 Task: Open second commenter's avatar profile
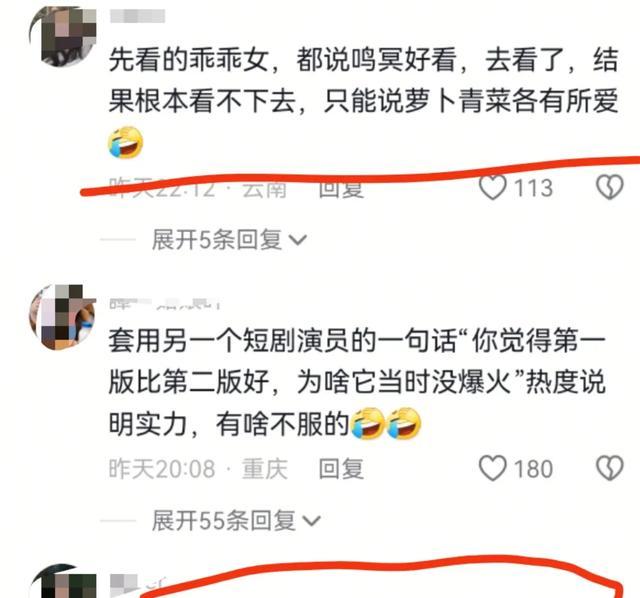click(x=63, y=317)
